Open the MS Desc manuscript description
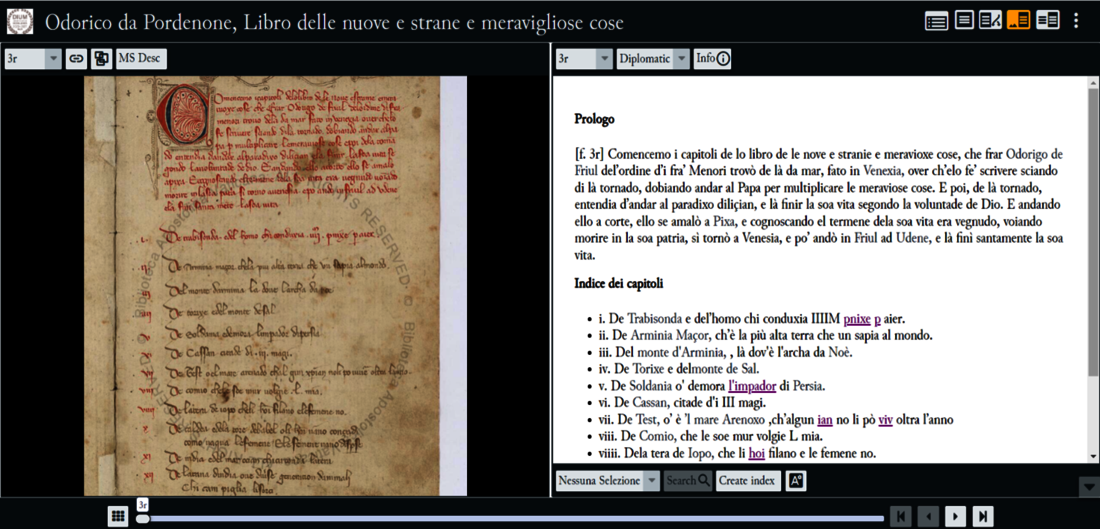The height and width of the screenshot is (529, 1100). coord(141,59)
